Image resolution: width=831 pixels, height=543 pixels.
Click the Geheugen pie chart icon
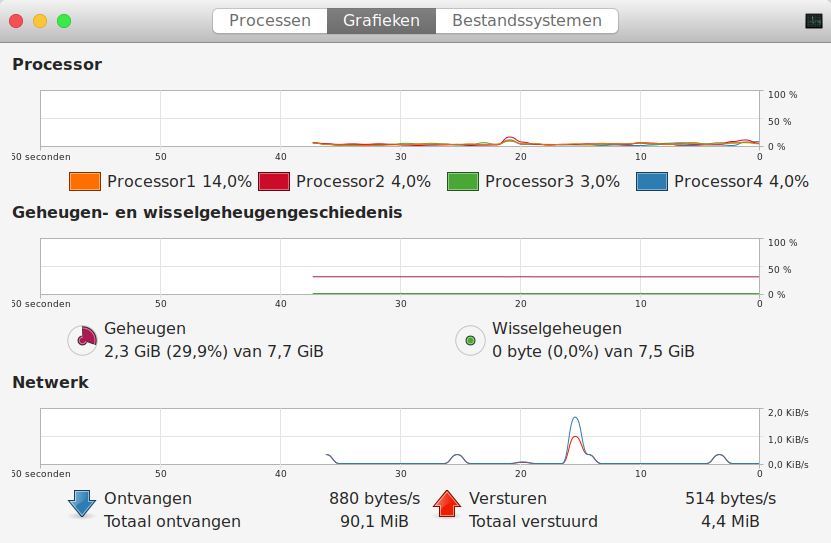[x=83, y=340]
